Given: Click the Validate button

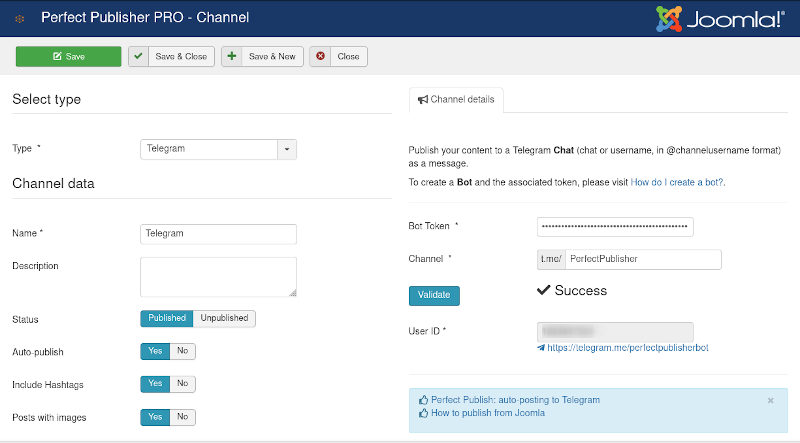Looking at the screenshot, I should (x=434, y=296).
